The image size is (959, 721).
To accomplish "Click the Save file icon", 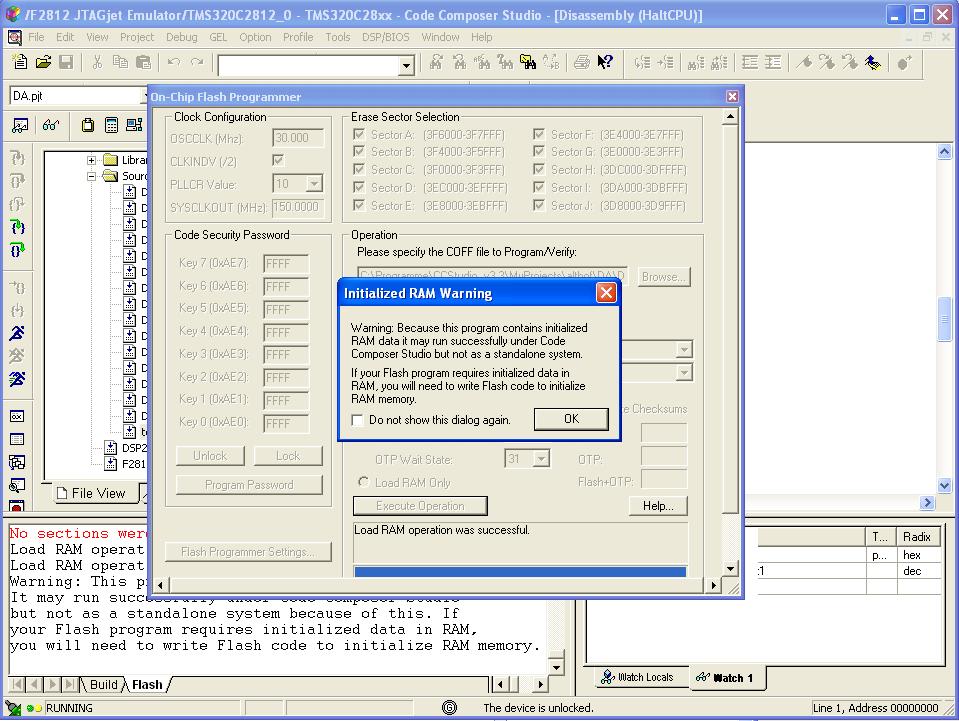I will (x=65, y=62).
